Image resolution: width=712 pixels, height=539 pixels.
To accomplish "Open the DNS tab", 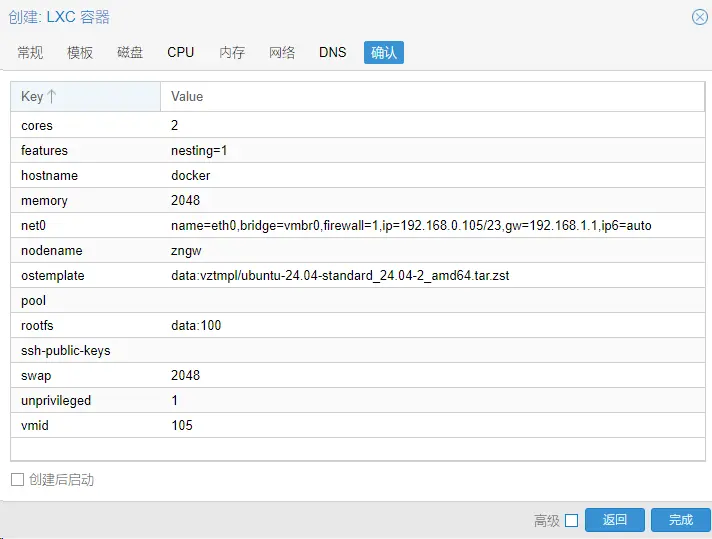I will [x=333, y=52].
